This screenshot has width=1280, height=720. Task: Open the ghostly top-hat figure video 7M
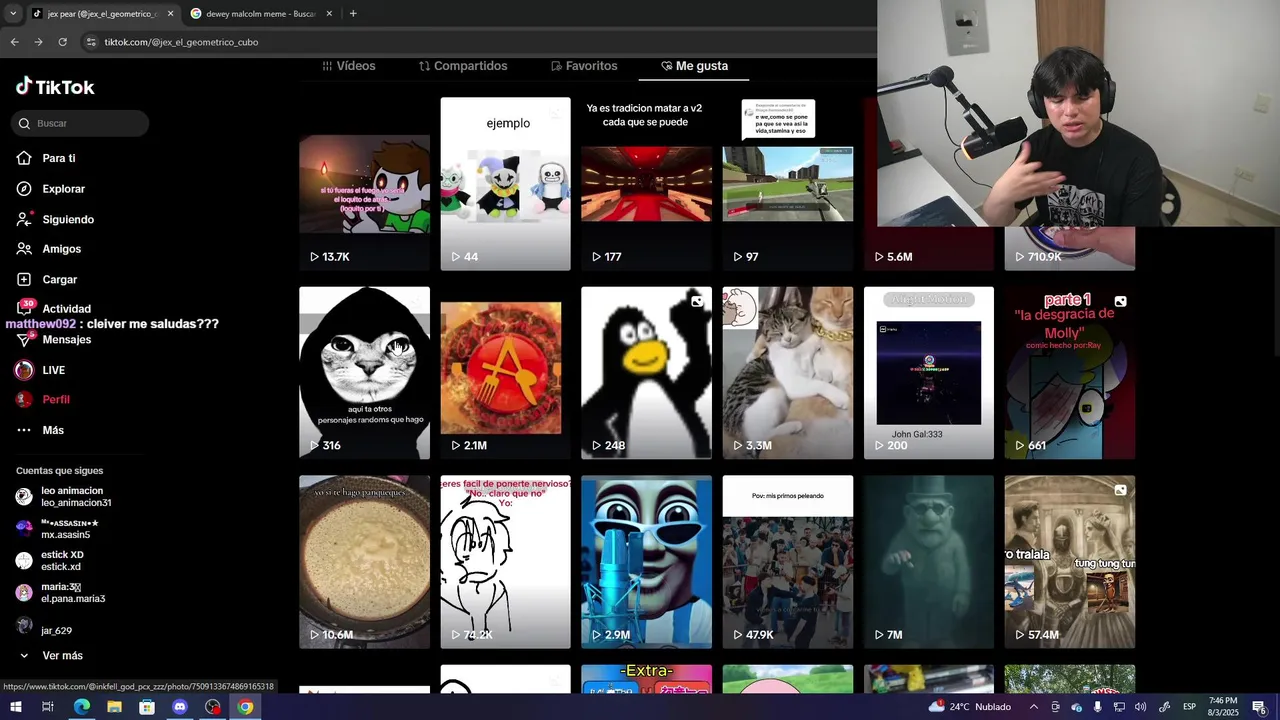click(929, 562)
